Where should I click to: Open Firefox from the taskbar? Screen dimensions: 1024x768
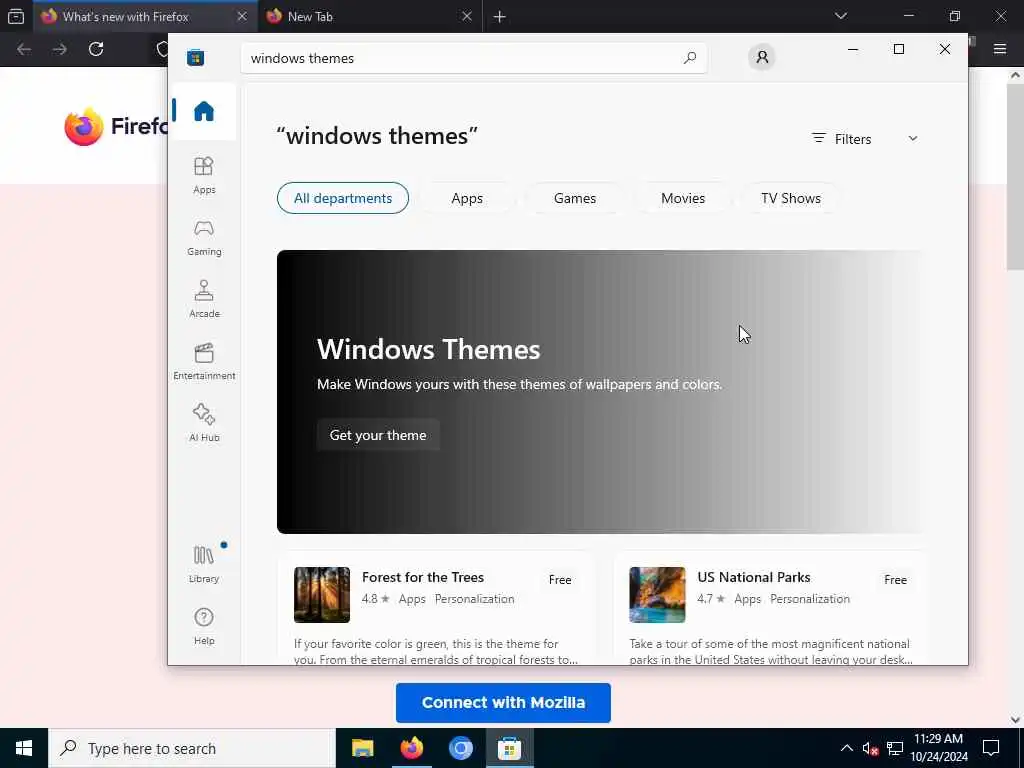[411, 748]
